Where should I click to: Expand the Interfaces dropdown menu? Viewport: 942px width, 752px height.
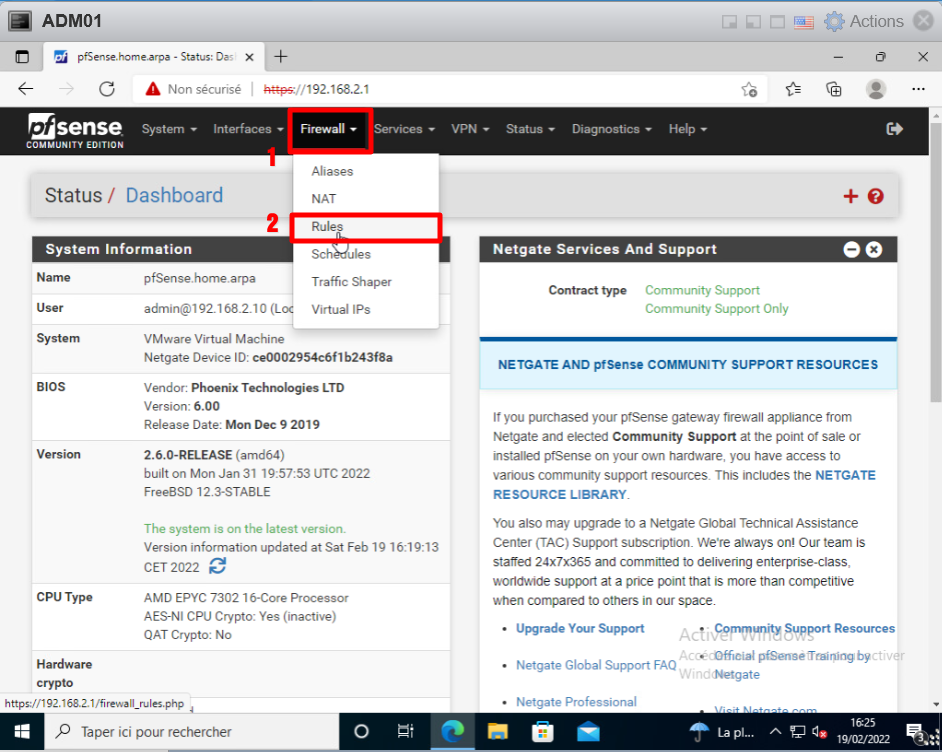(x=248, y=129)
